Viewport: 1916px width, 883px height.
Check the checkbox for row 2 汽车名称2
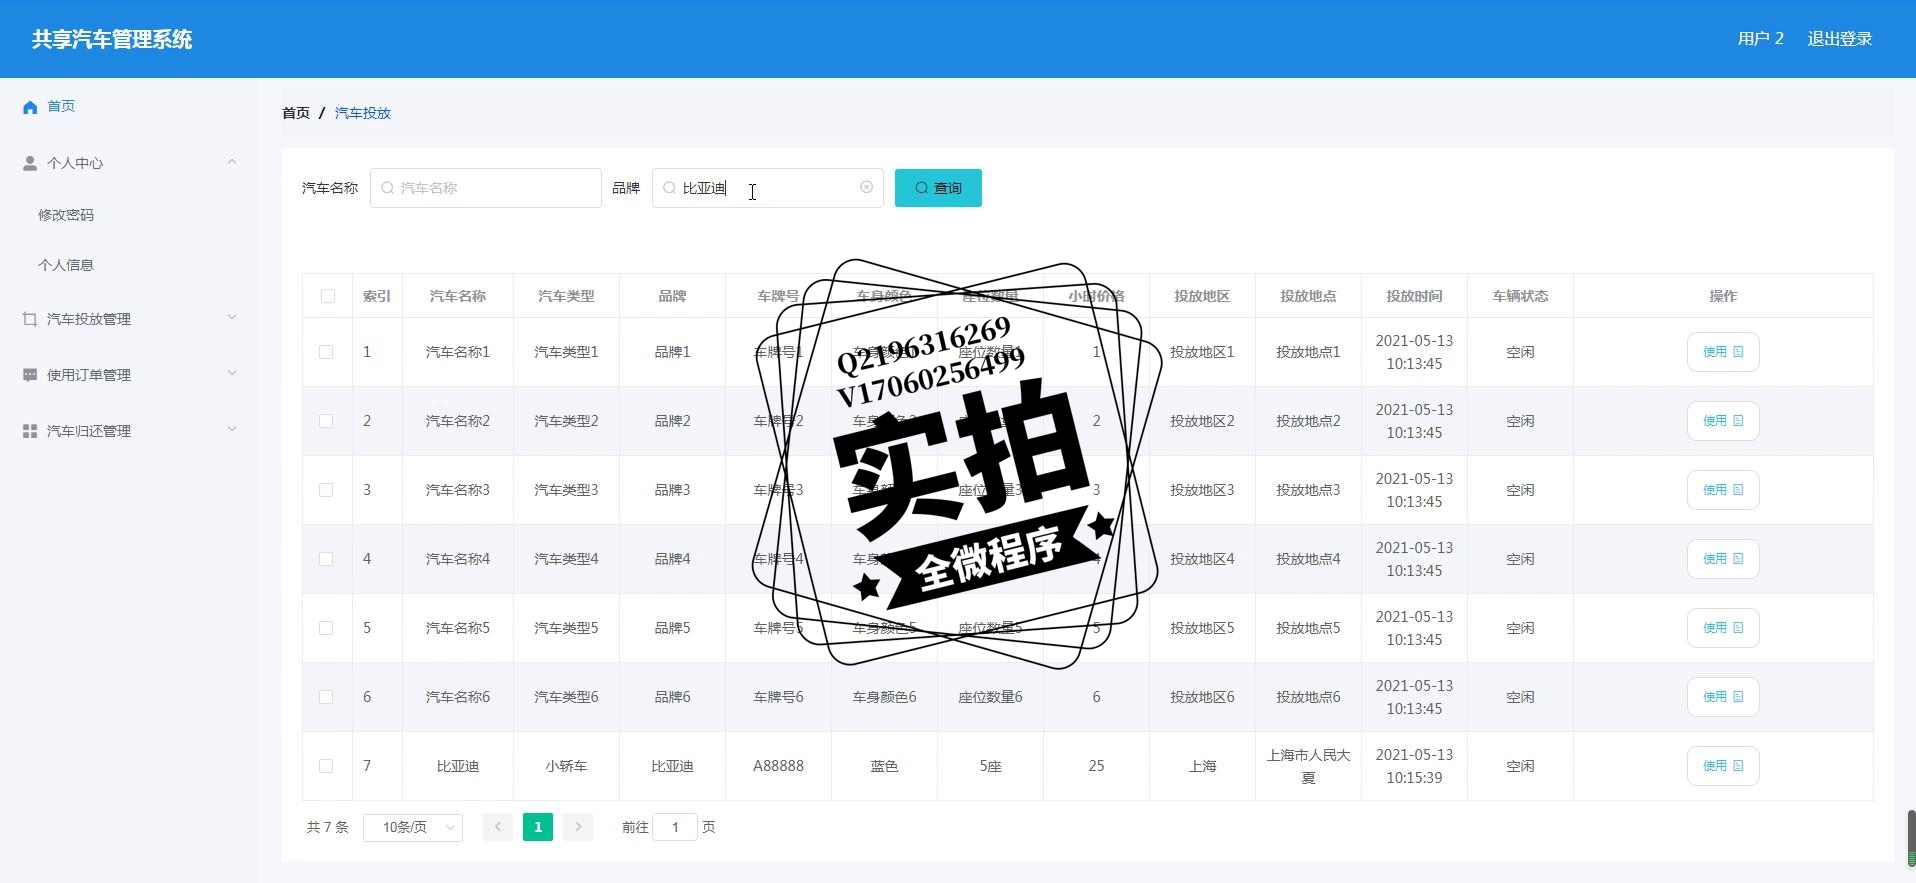[x=326, y=421]
